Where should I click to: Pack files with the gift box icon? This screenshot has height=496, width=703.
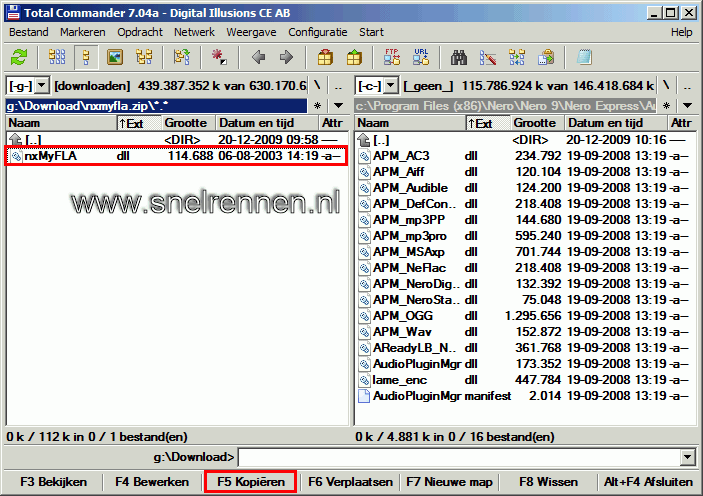(325, 57)
